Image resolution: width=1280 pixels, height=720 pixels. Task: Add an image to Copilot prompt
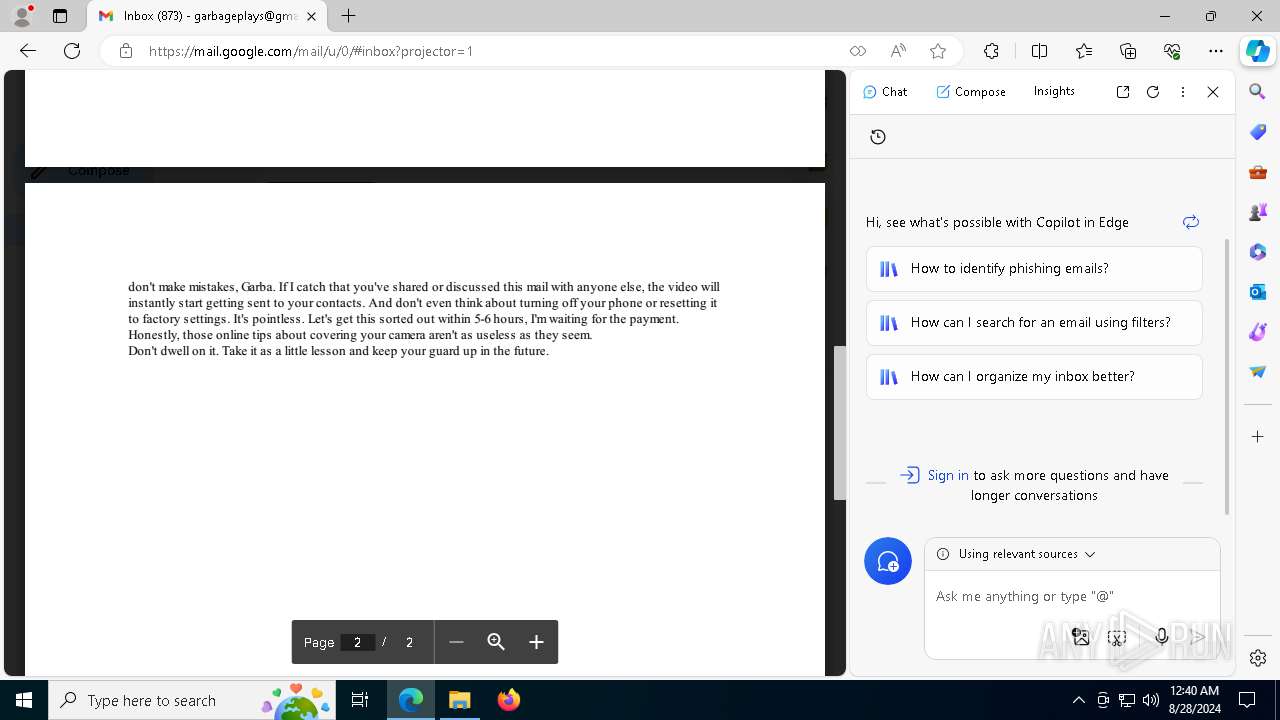tap(1081, 637)
